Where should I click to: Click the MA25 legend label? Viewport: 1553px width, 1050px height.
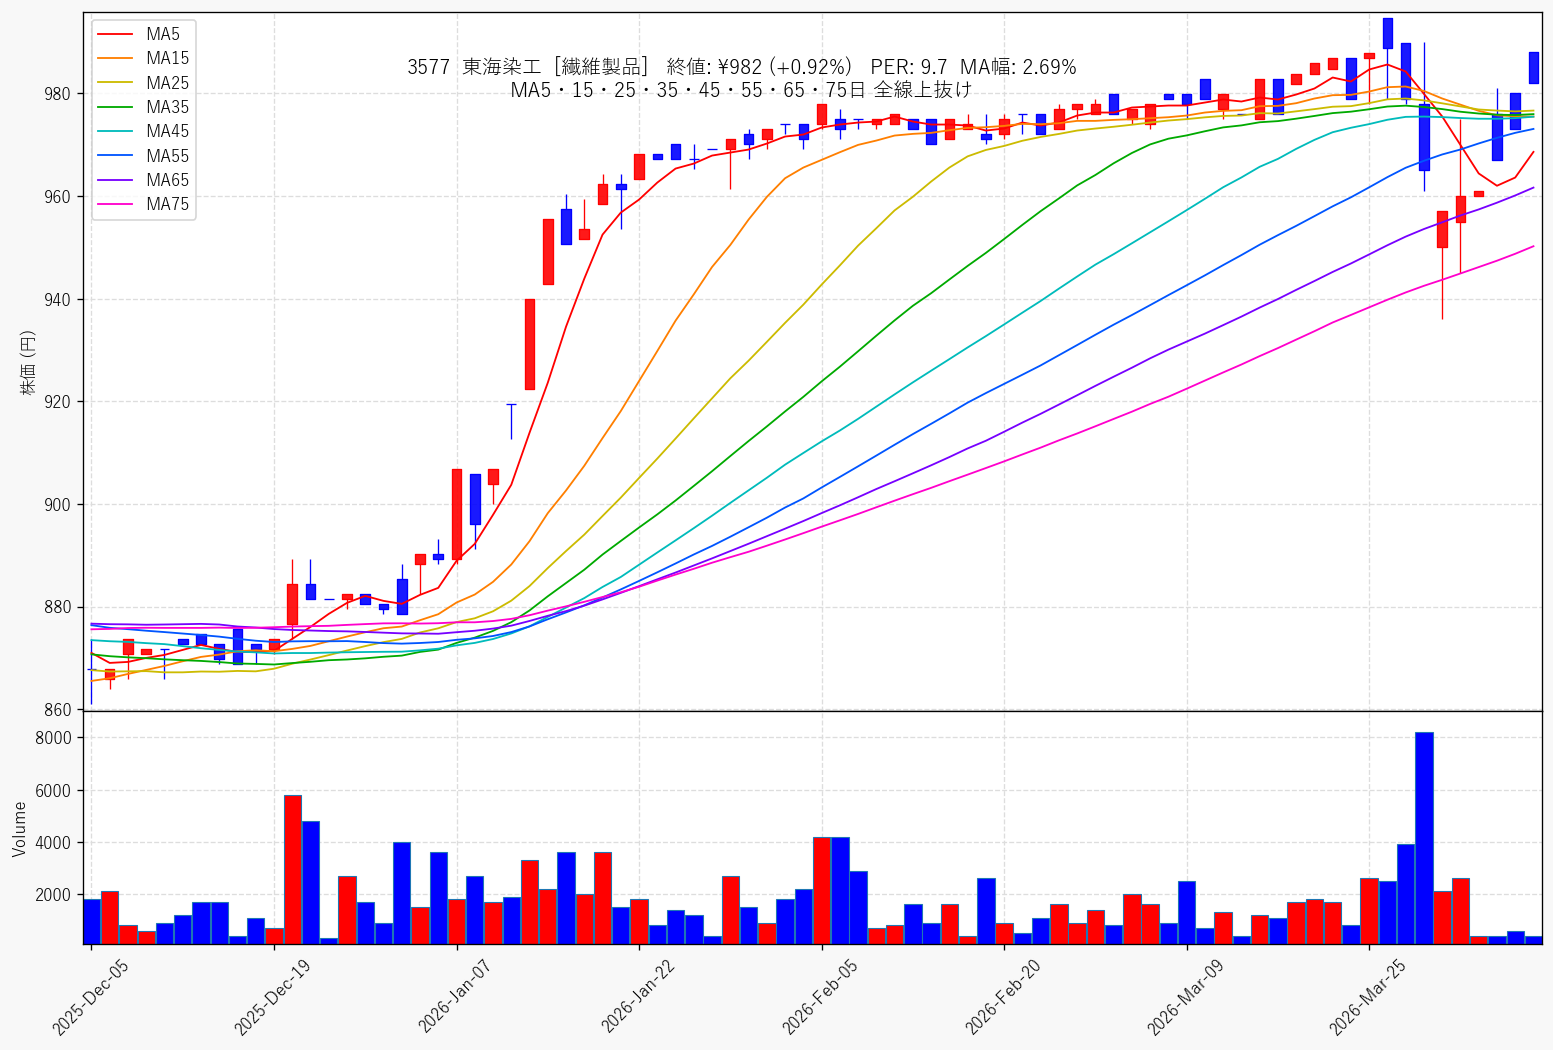point(167,83)
